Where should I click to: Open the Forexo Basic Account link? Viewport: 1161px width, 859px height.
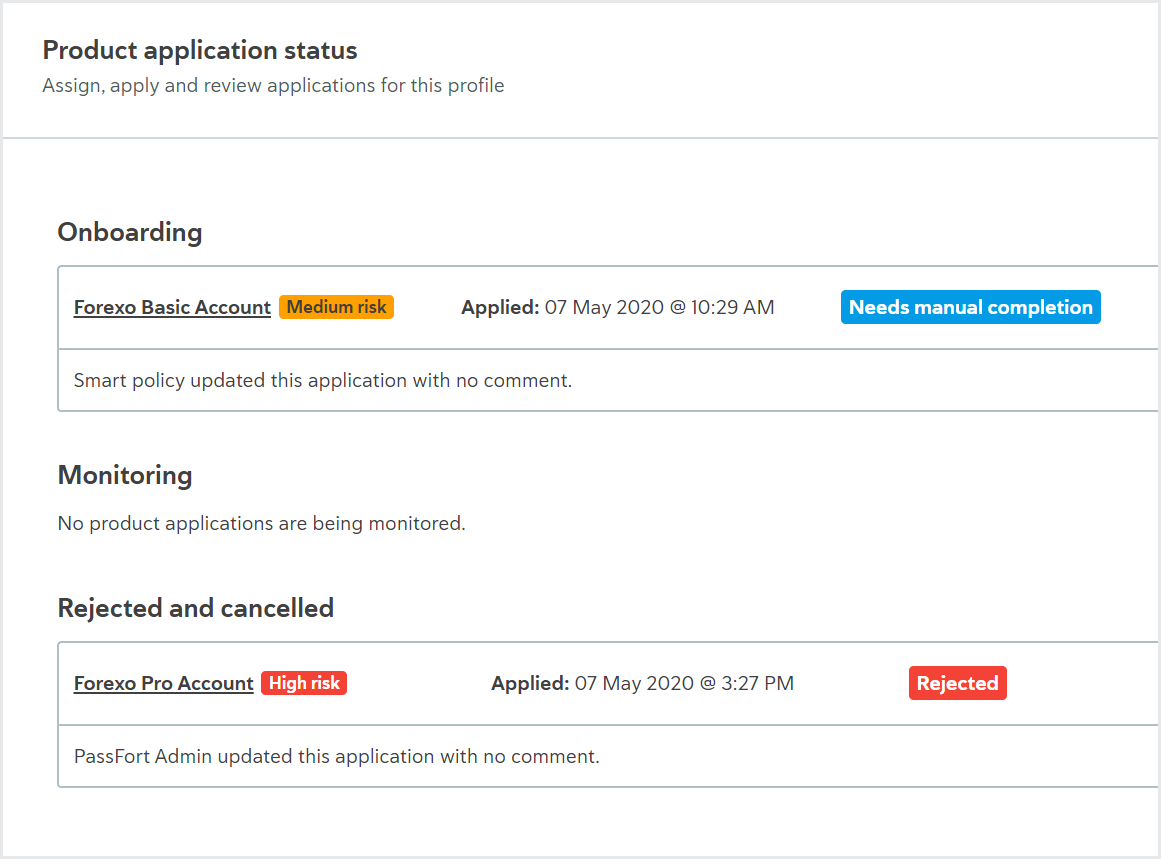coord(172,307)
